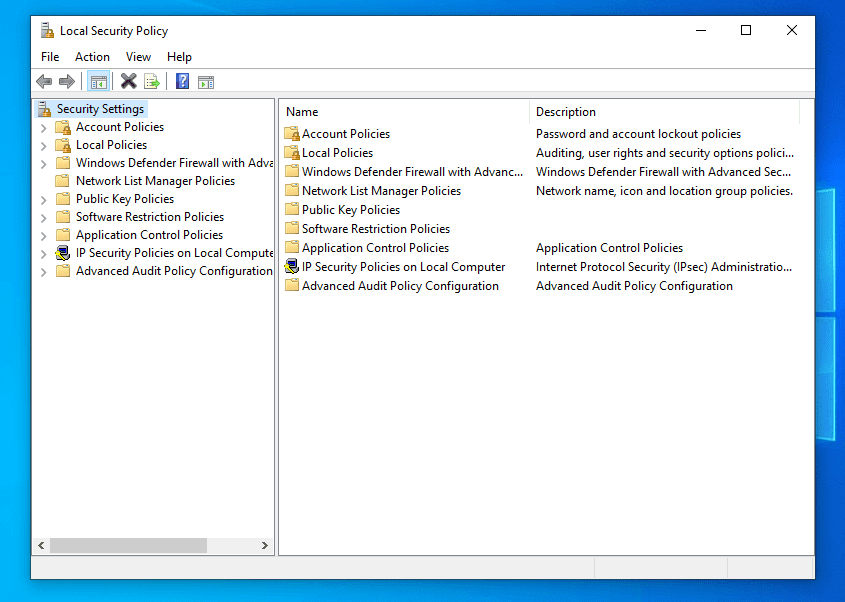The width and height of the screenshot is (845, 602).
Task: Open the View menu
Action: pyautogui.click(x=138, y=57)
